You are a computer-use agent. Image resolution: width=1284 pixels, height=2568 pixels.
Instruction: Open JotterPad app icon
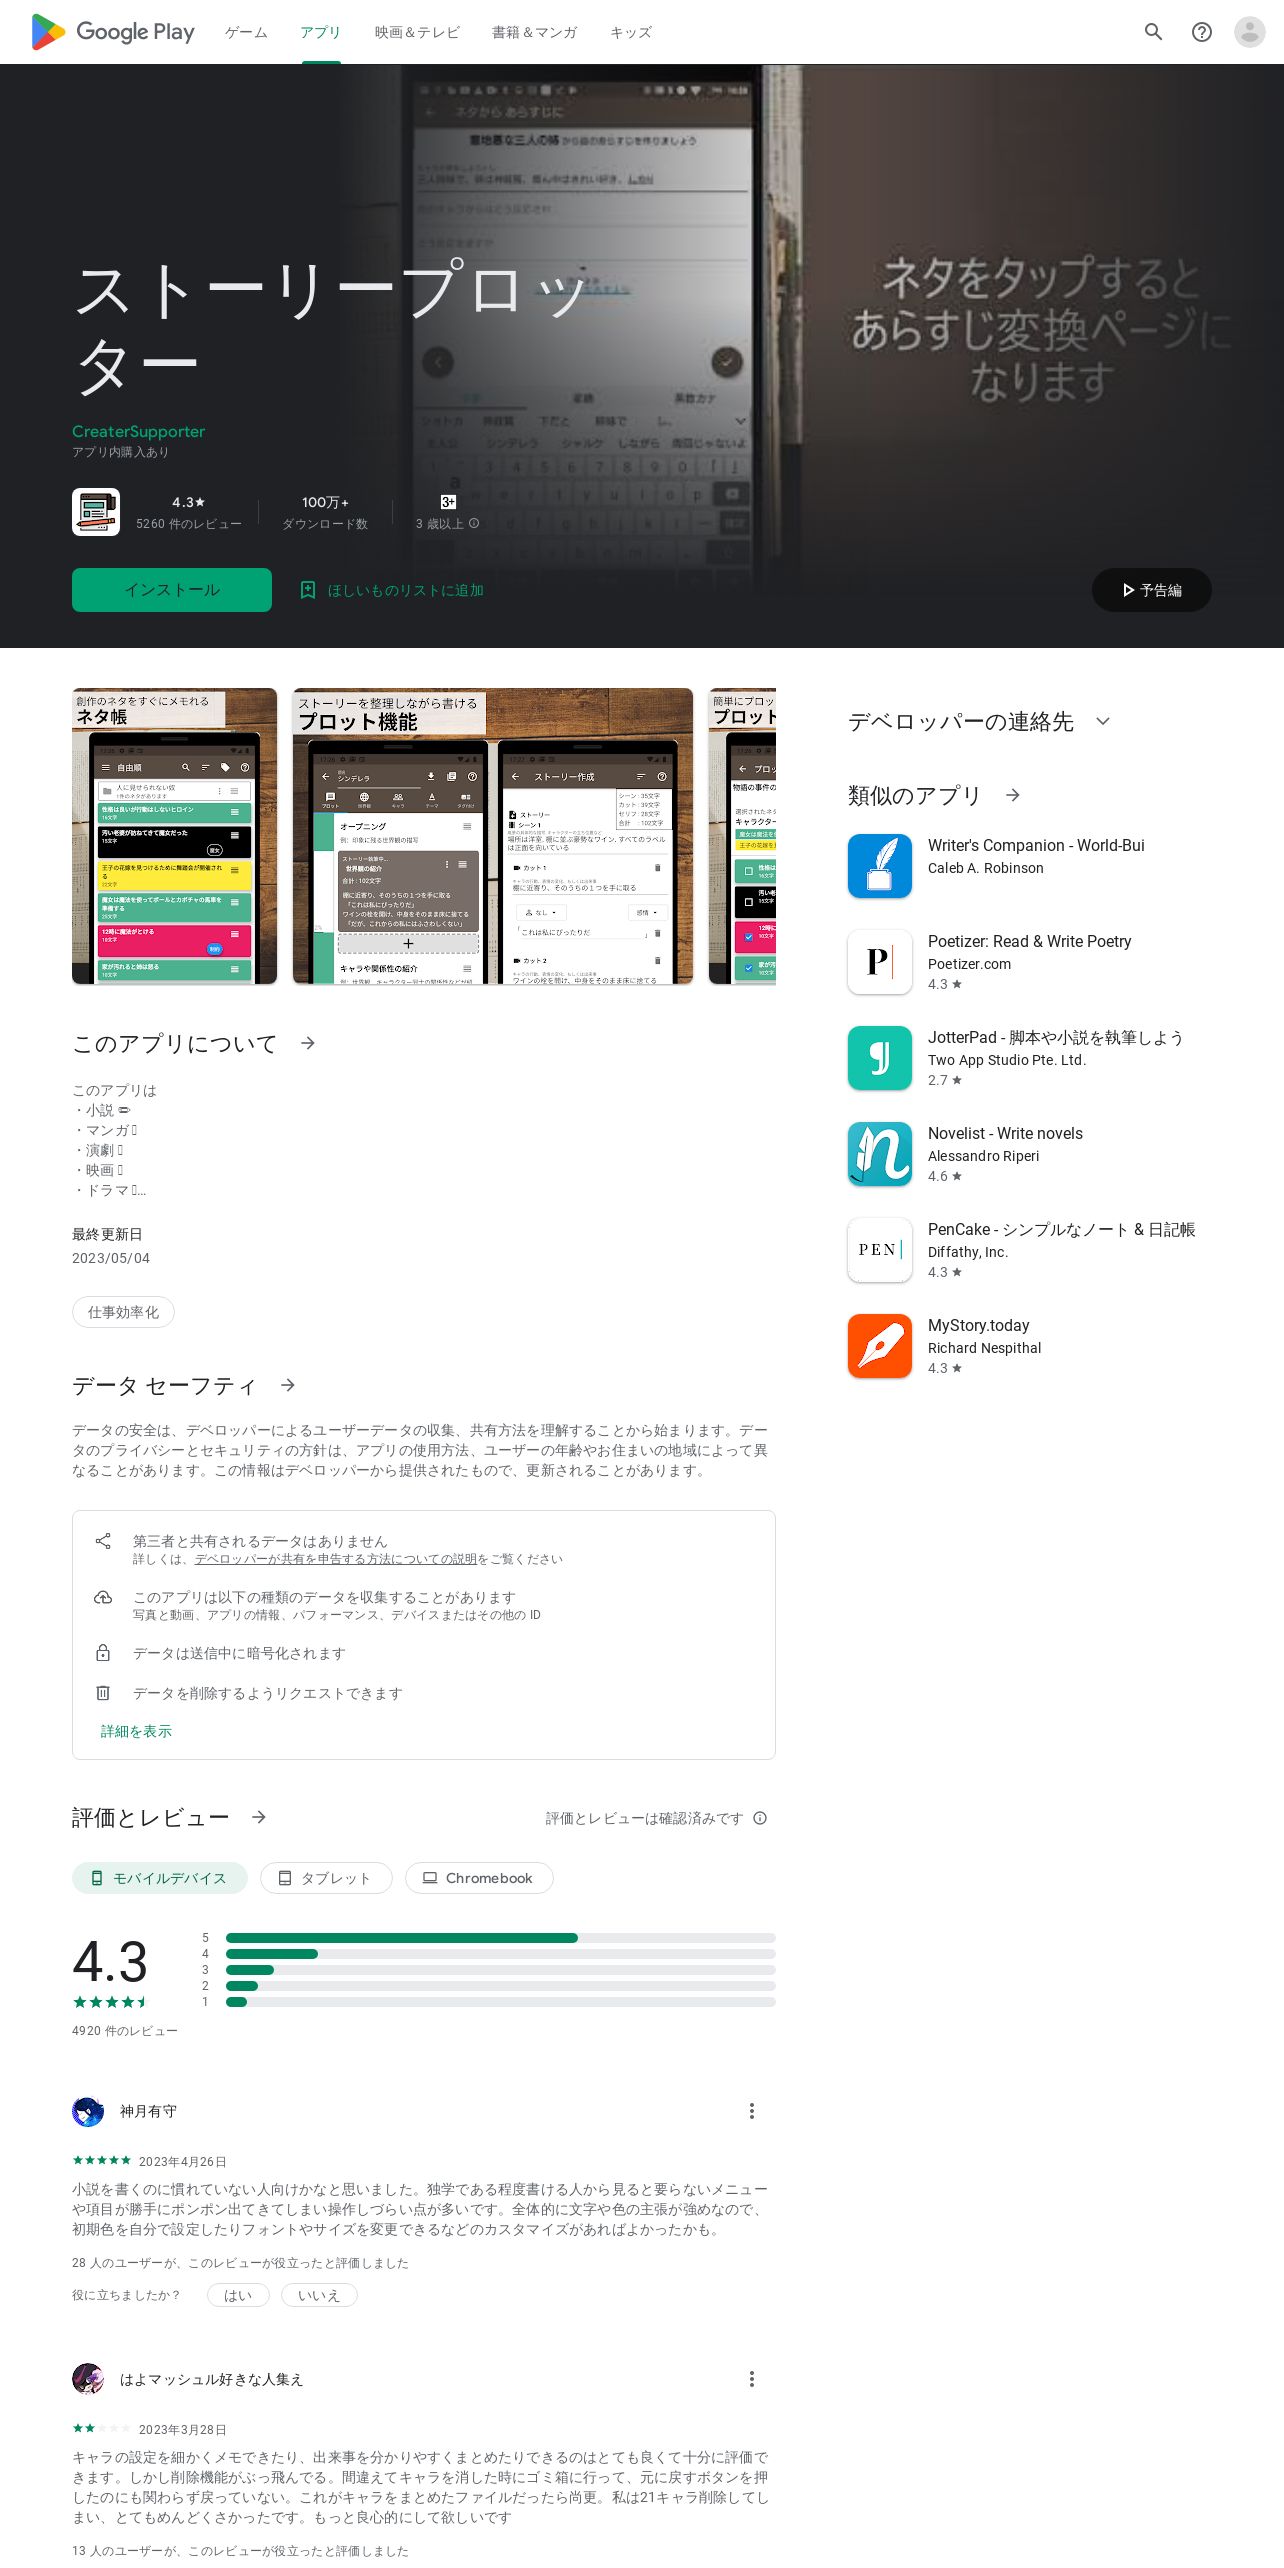pos(880,1058)
